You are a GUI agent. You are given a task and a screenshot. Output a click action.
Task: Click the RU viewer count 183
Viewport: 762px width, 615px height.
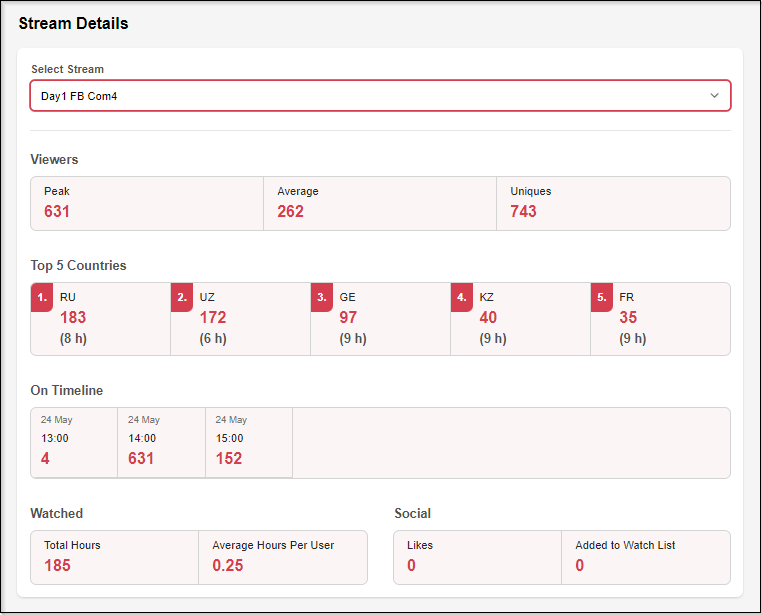[73, 318]
